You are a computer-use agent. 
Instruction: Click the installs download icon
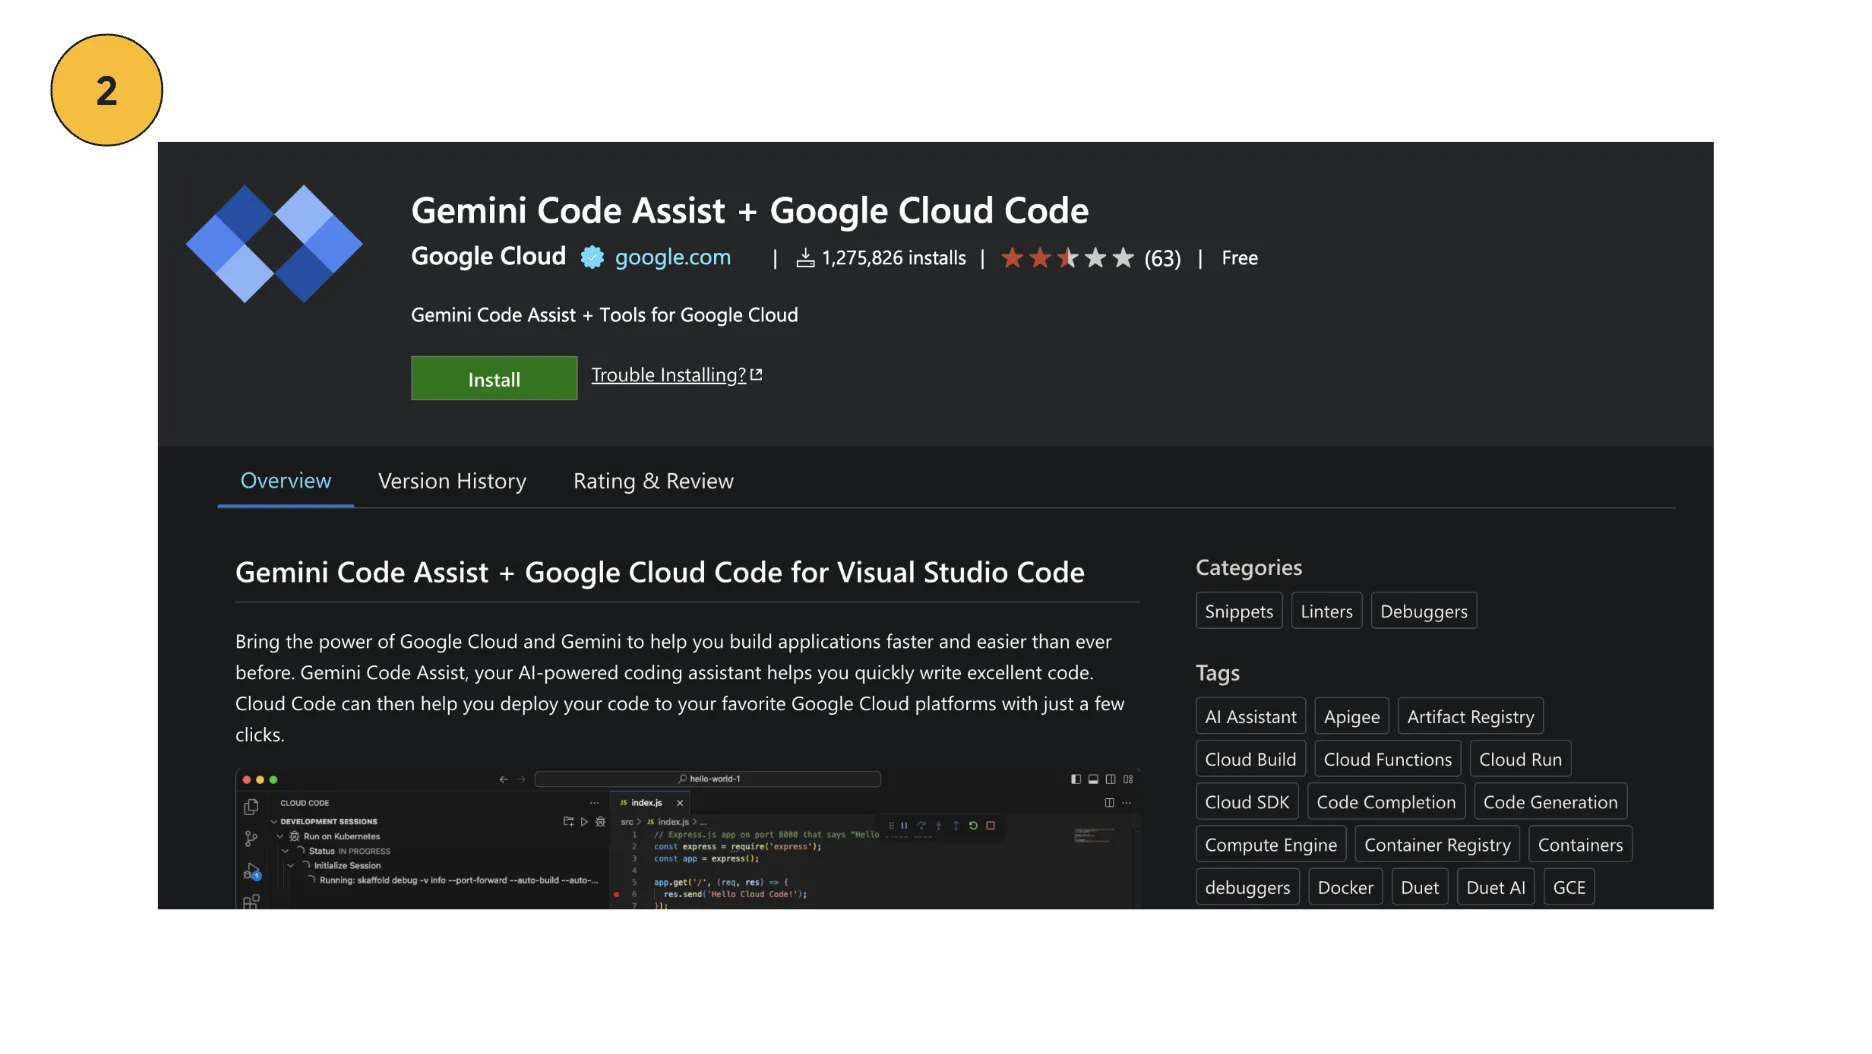pos(805,259)
